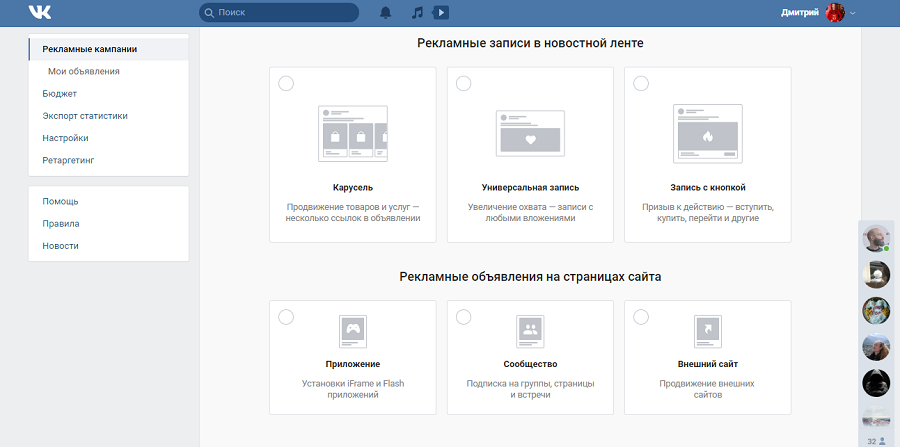
Task: Click the Сообщество card title
Action: pos(530,364)
